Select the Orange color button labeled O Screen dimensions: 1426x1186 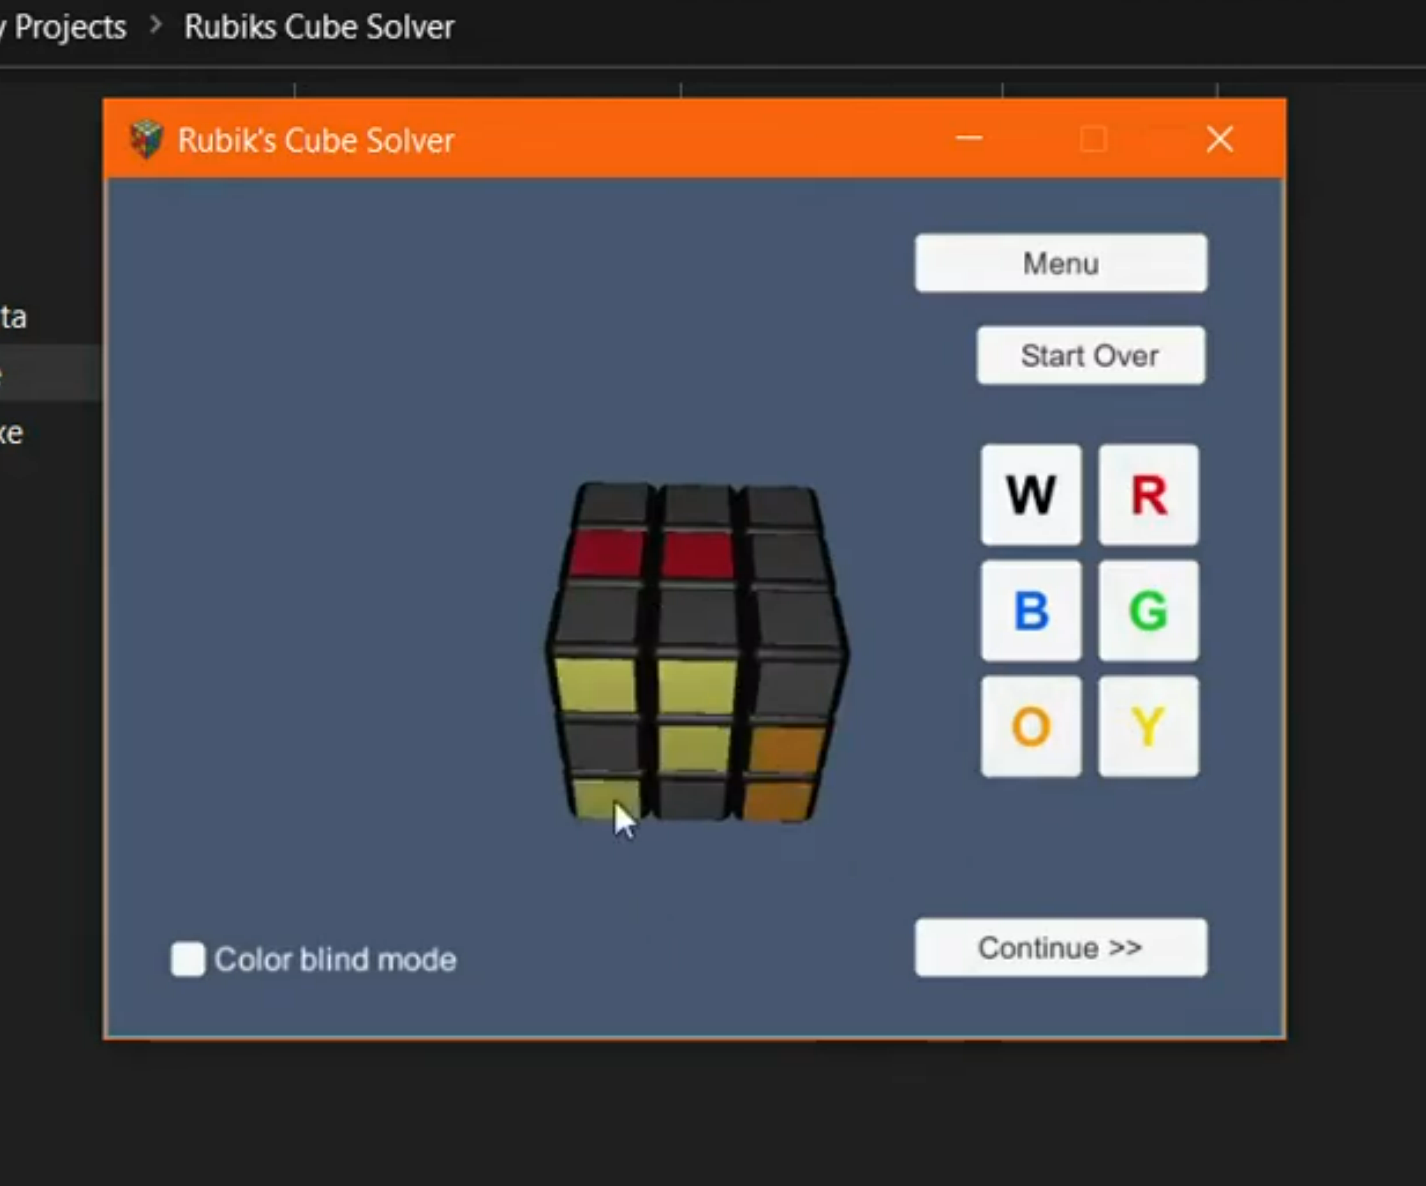click(x=1030, y=727)
